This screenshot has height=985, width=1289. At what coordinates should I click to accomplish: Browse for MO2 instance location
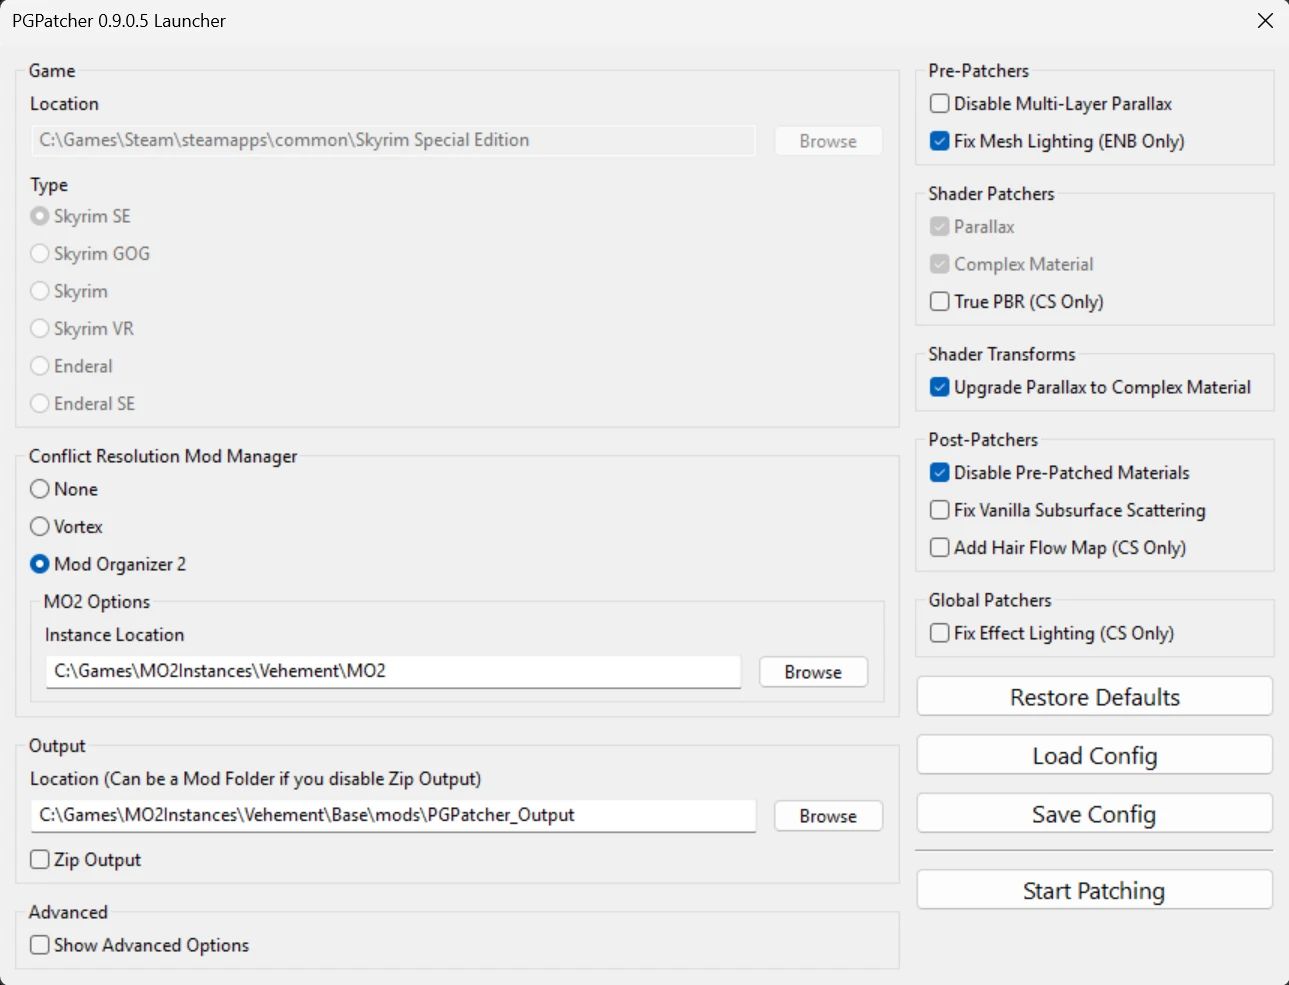813,672
